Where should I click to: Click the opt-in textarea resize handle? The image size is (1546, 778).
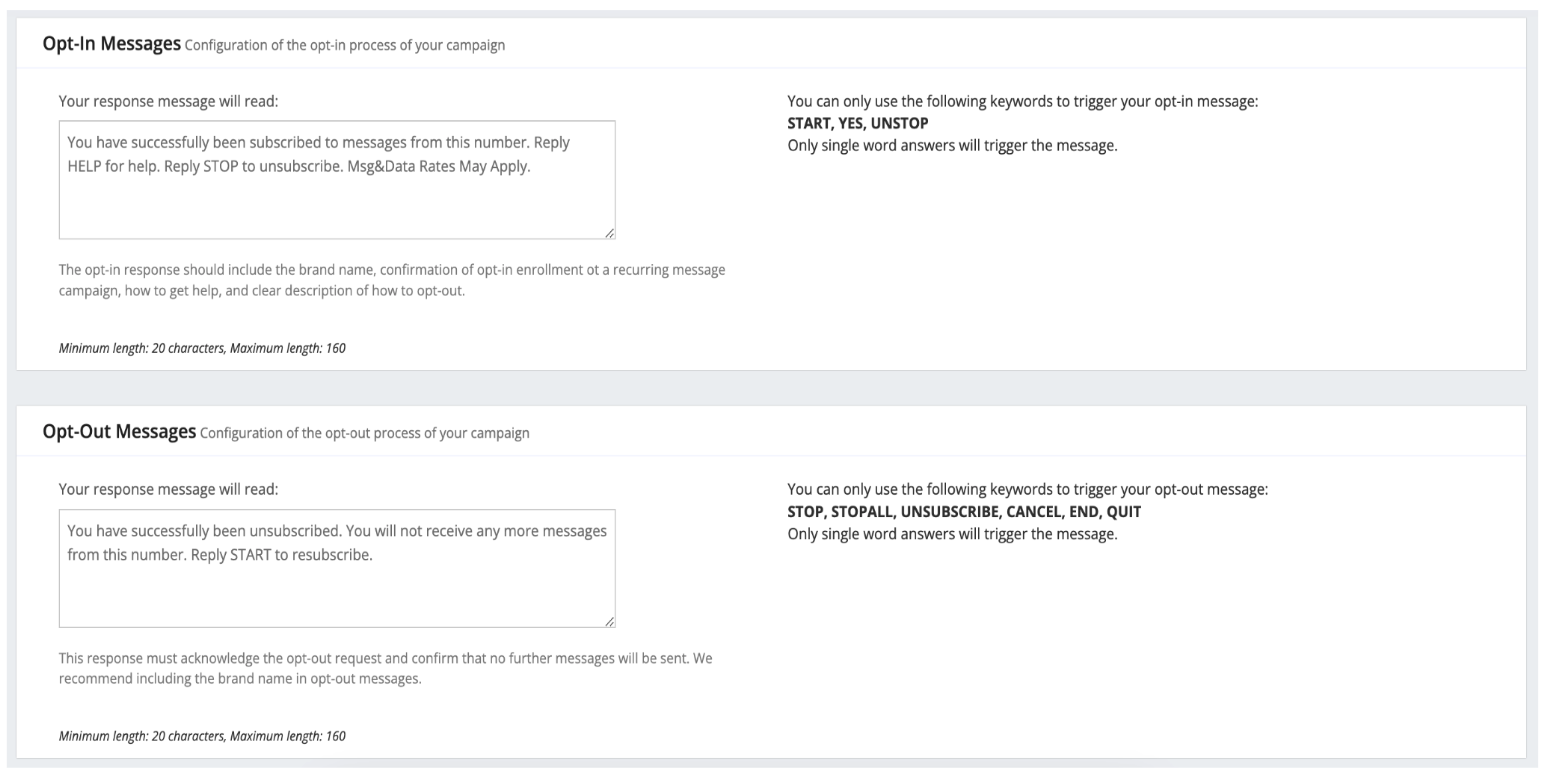tap(610, 232)
